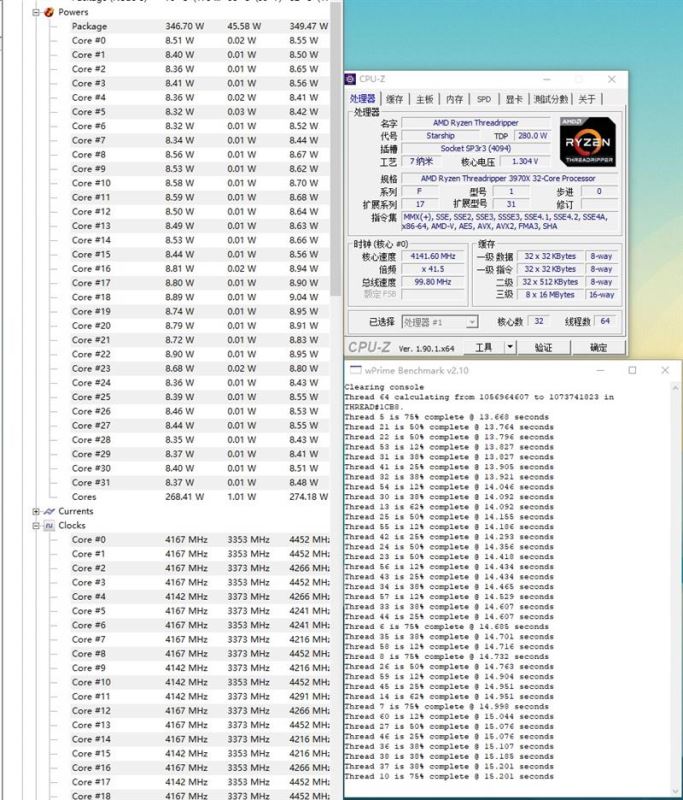The width and height of the screenshot is (683, 800).
Task: Open the 处理器 tab in CPU-Z
Action: [x=363, y=99]
